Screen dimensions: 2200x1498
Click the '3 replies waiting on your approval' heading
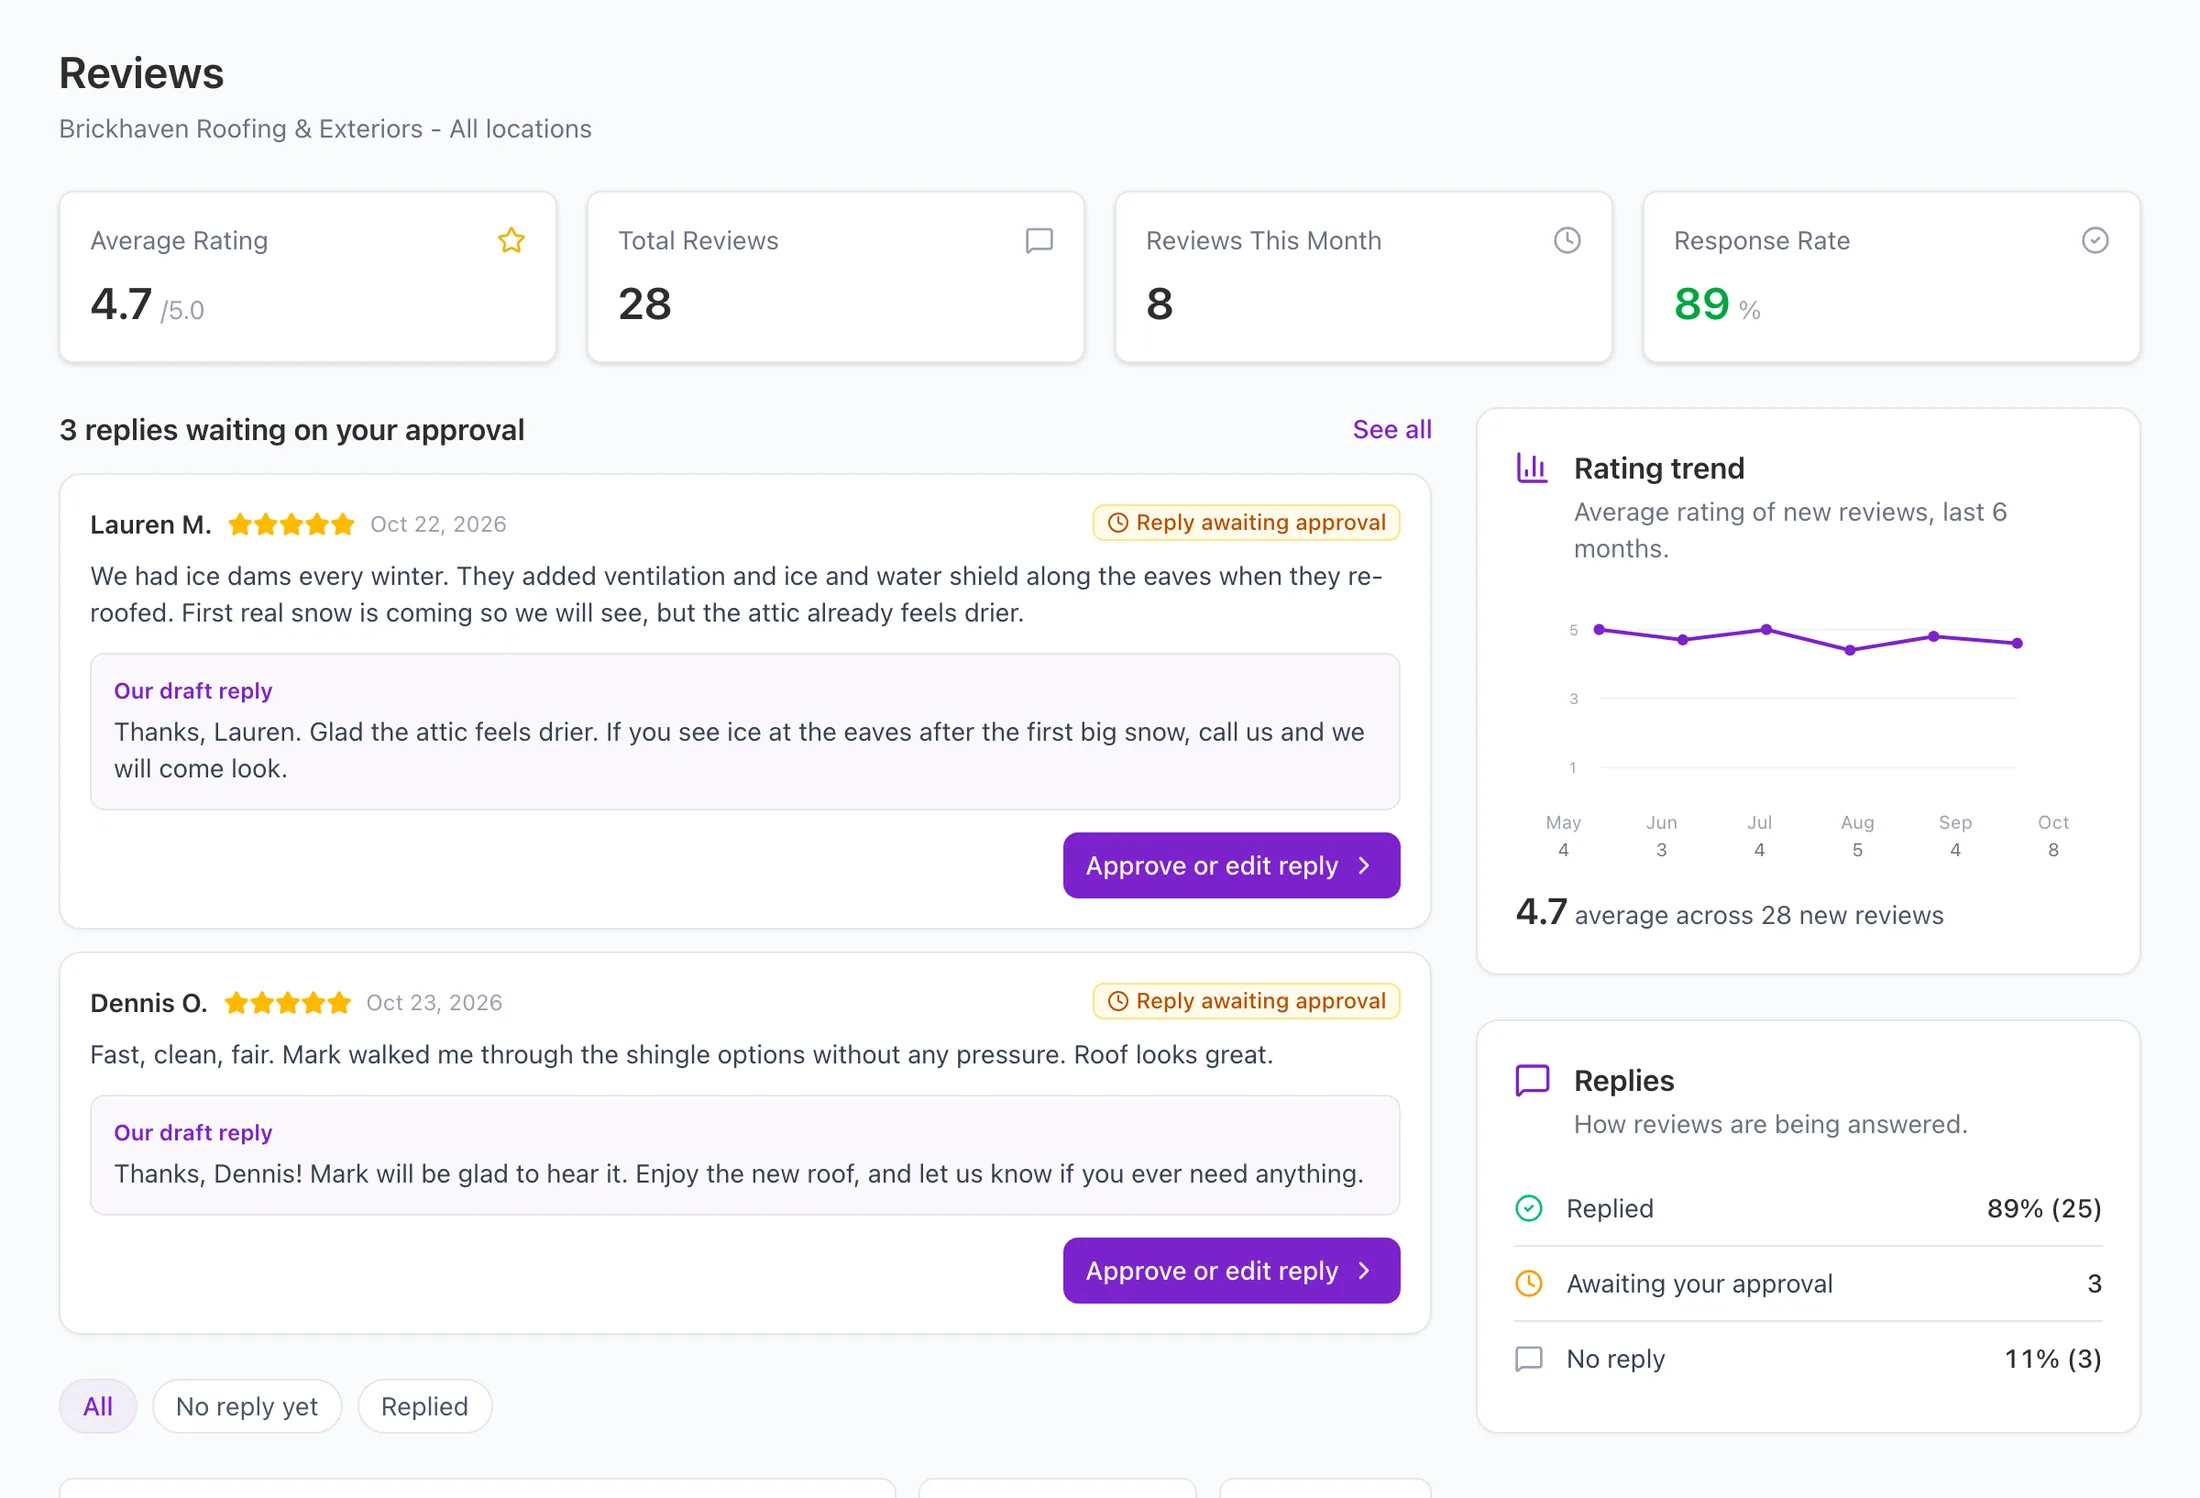tap(292, 429)
